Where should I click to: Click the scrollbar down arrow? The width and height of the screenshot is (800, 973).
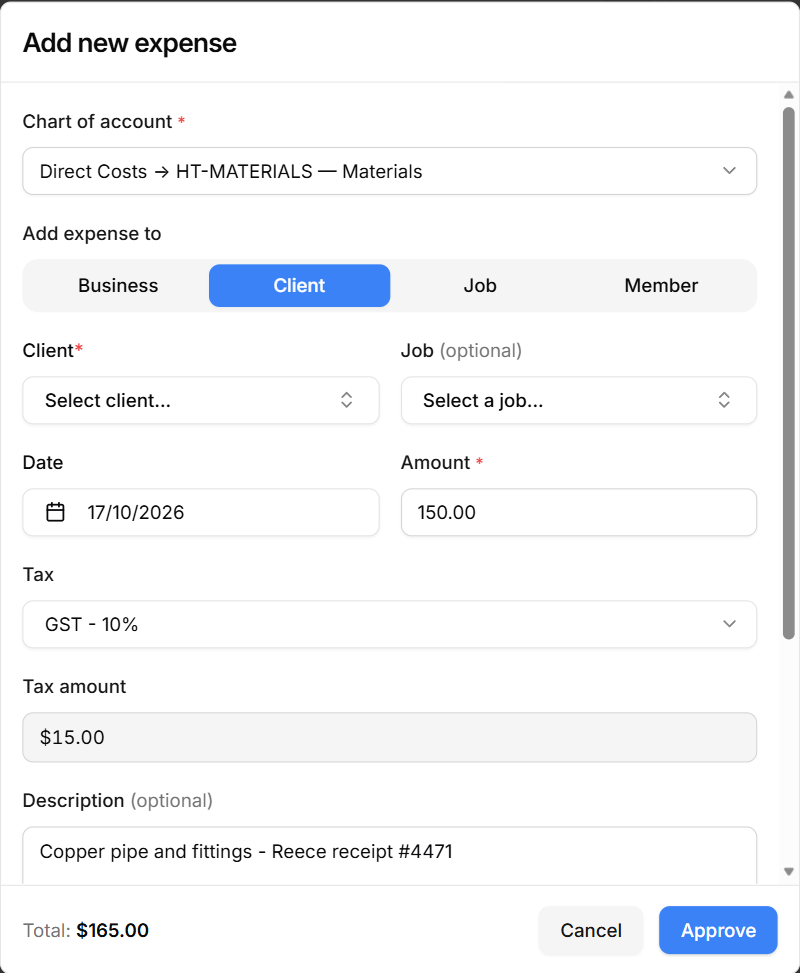[789, 871]
